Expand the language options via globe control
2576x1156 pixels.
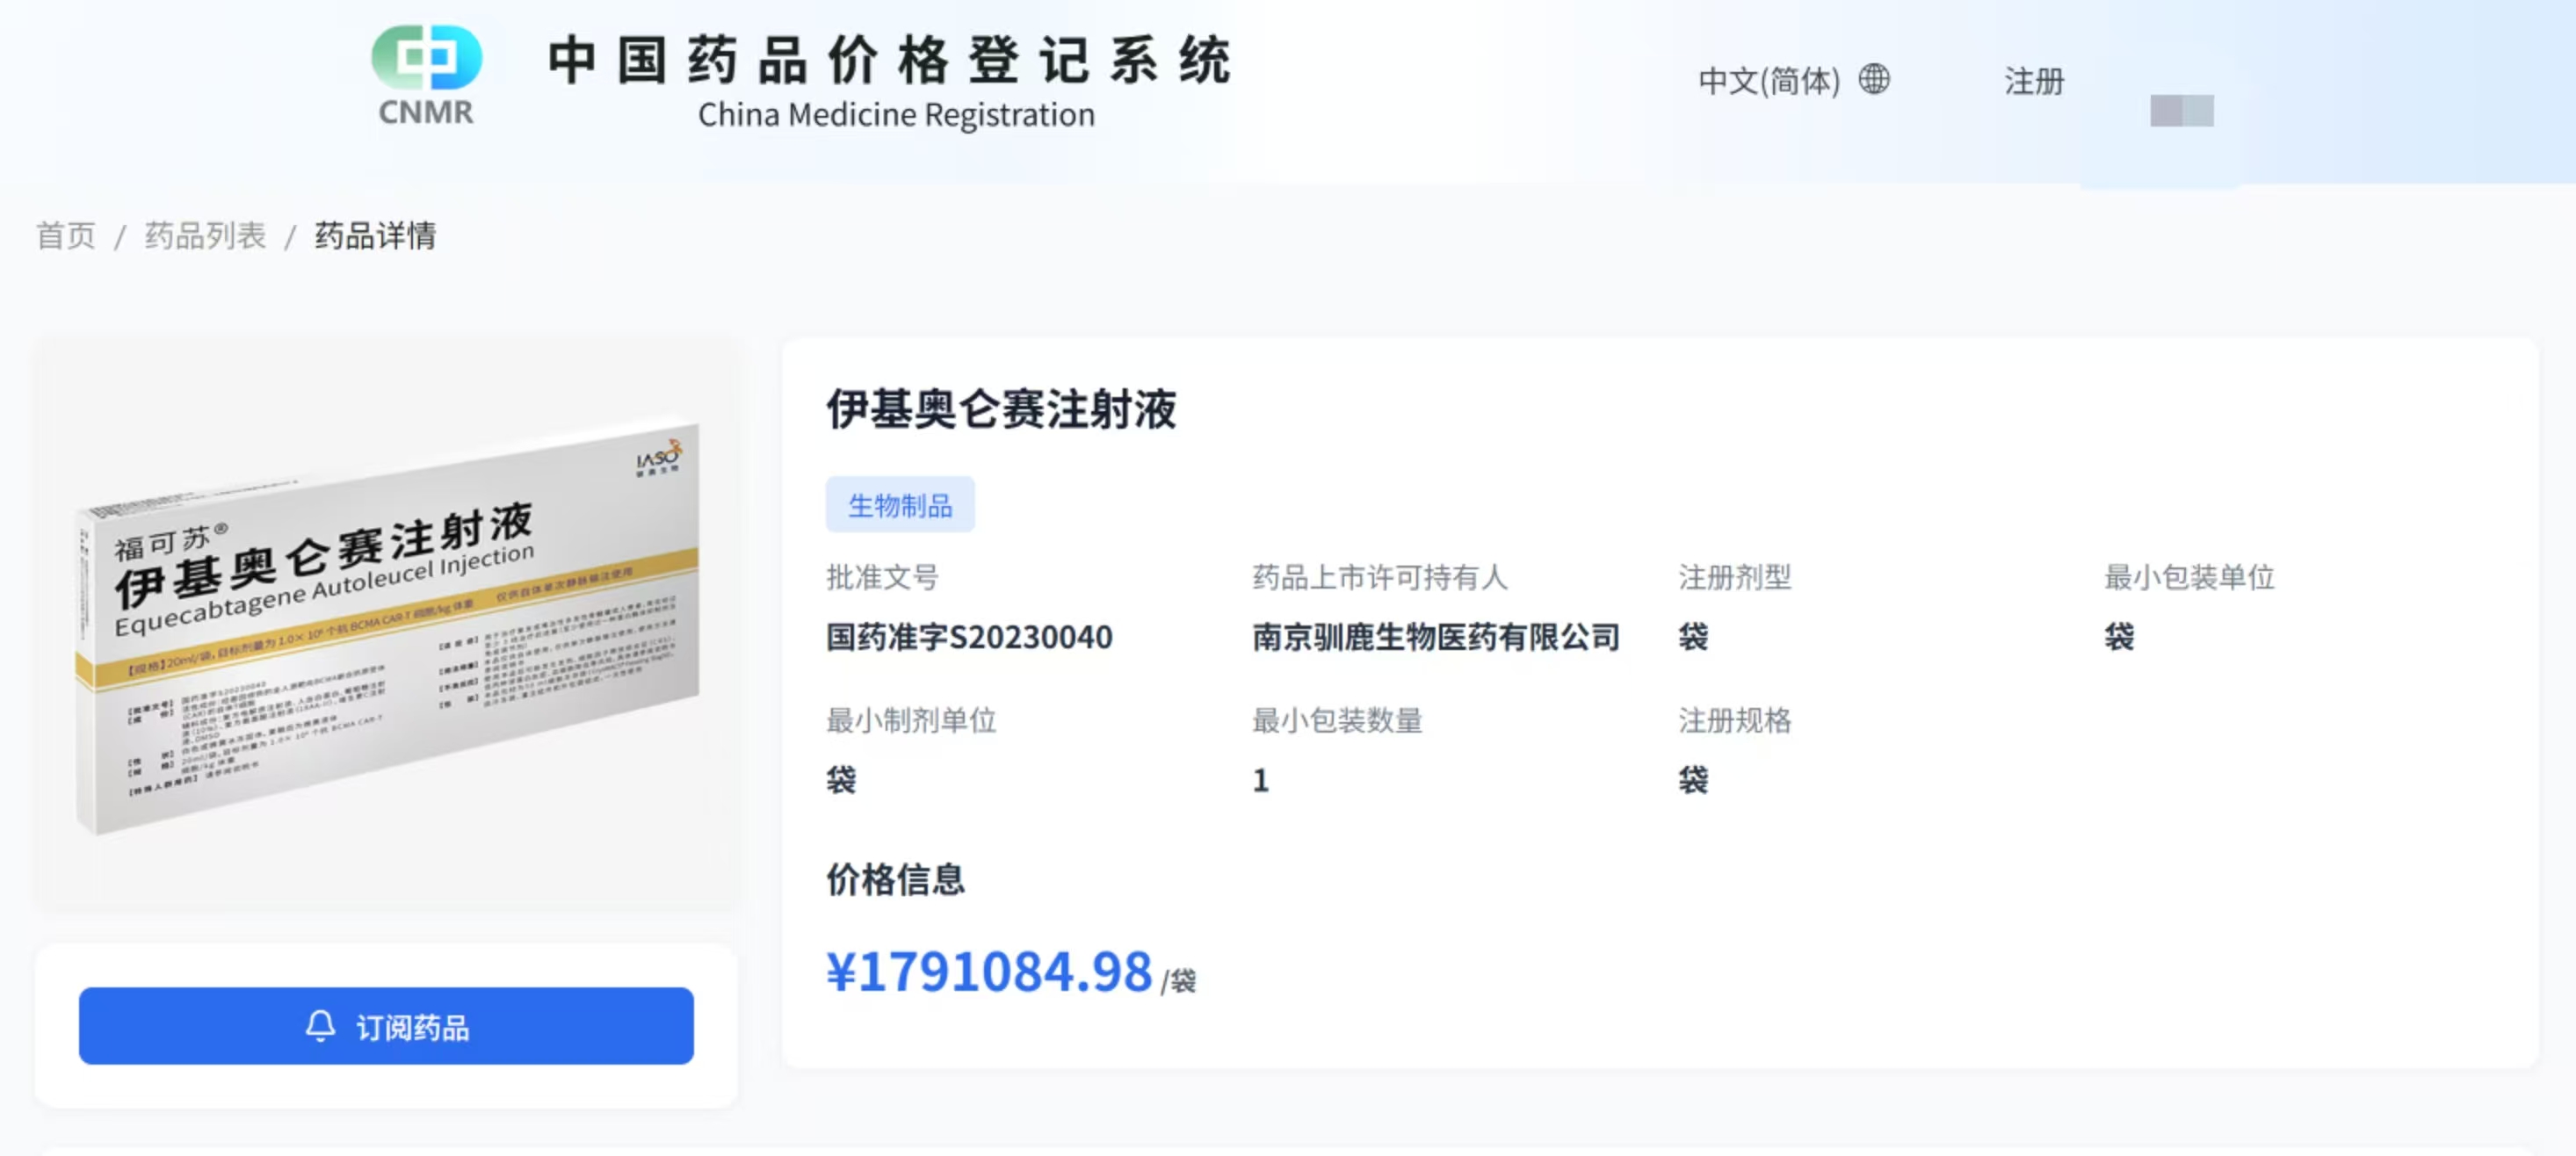coord(1876,81)
